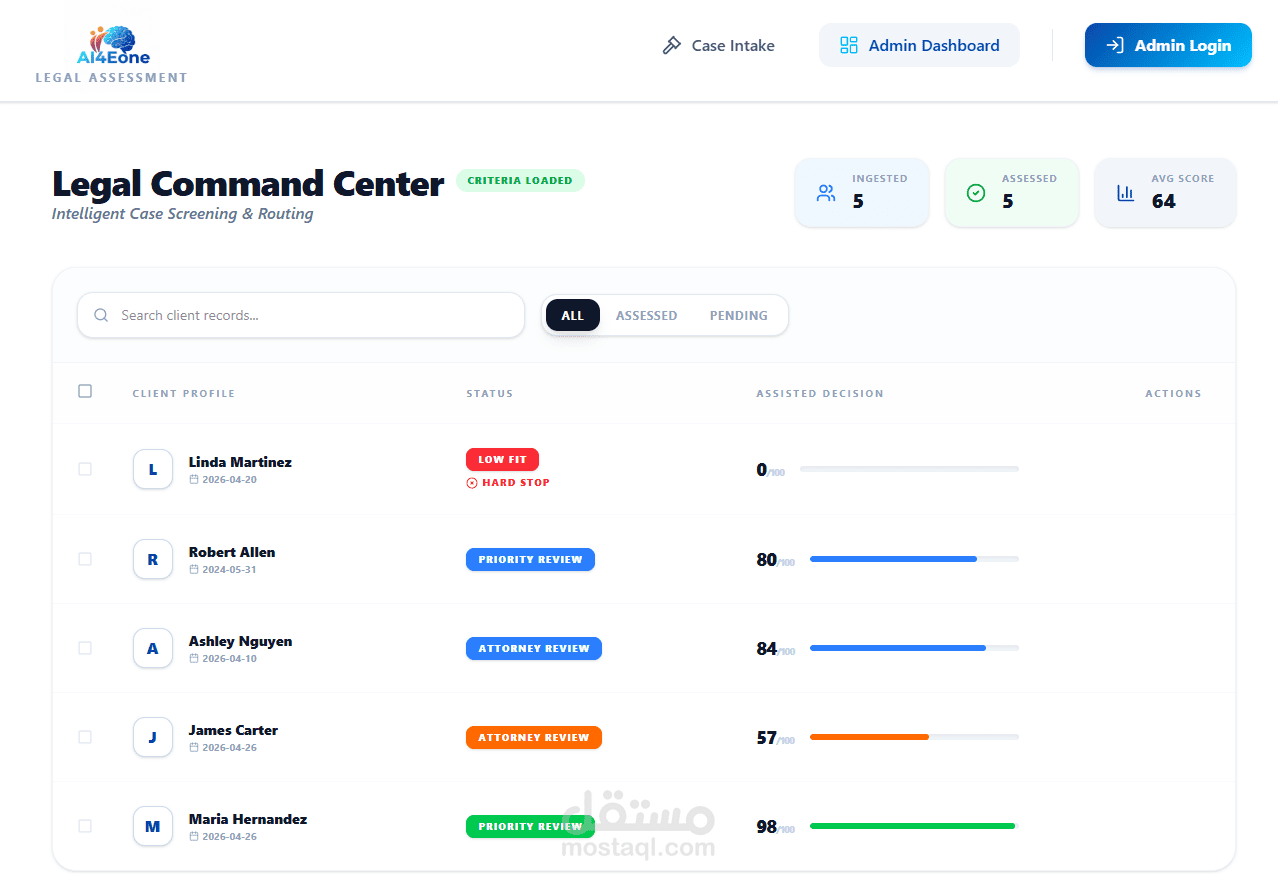Click the LOW FIT status badge

tap(502, 460)
